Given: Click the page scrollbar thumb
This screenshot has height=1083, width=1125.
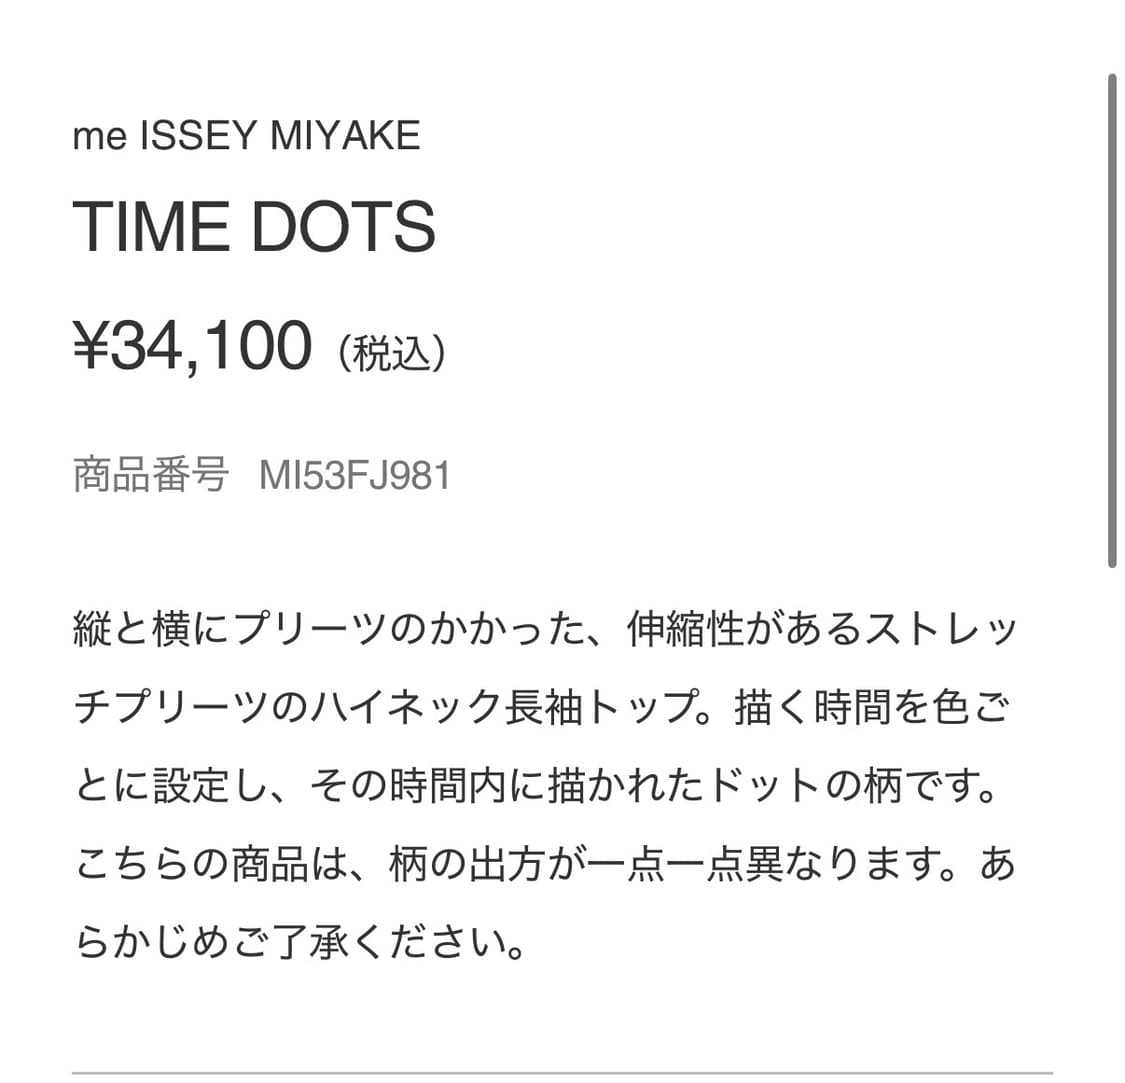Looking at the screenshot, I should point(1111,320).
